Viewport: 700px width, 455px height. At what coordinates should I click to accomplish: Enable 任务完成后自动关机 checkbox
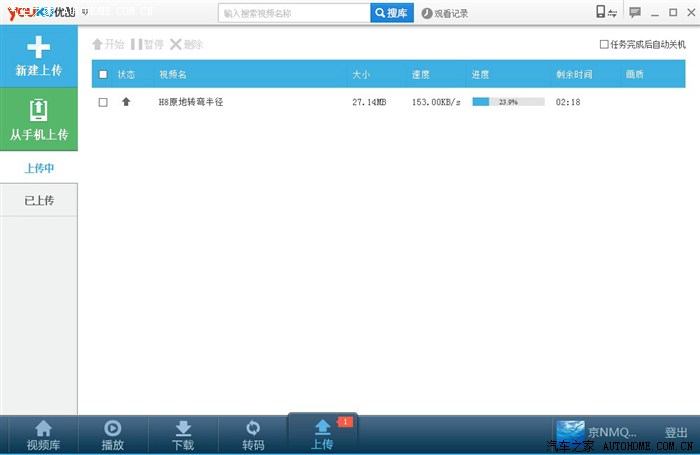coord(604,44)
